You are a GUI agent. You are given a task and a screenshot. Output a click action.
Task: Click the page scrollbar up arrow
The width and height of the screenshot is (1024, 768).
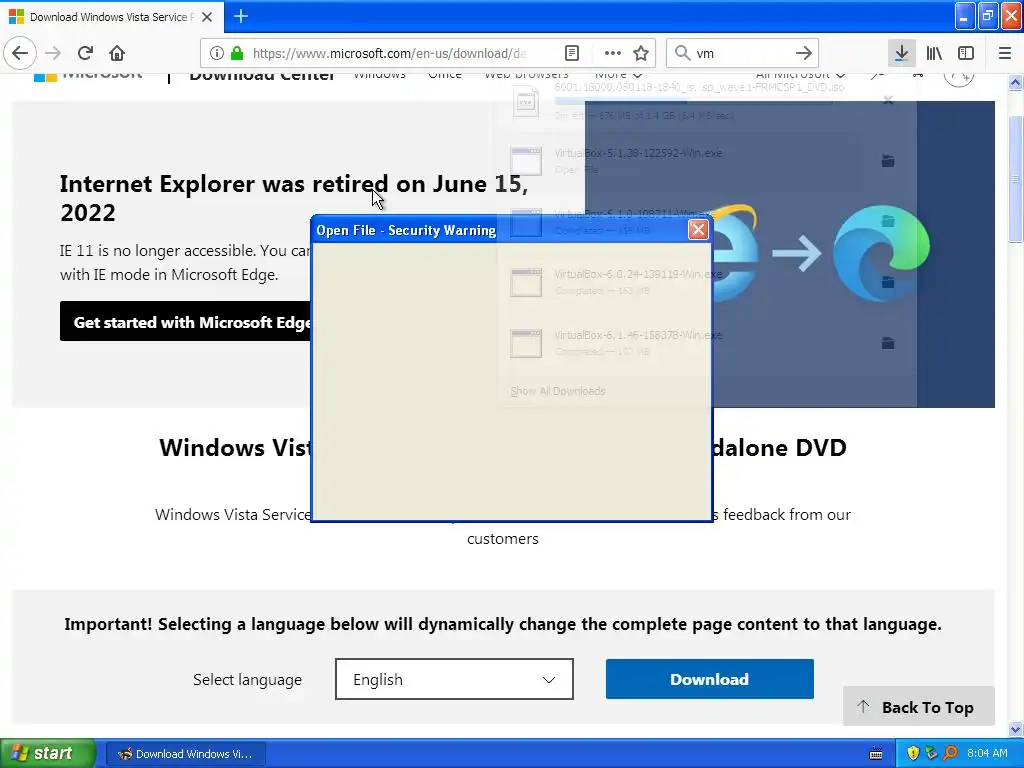point(1016,82)
